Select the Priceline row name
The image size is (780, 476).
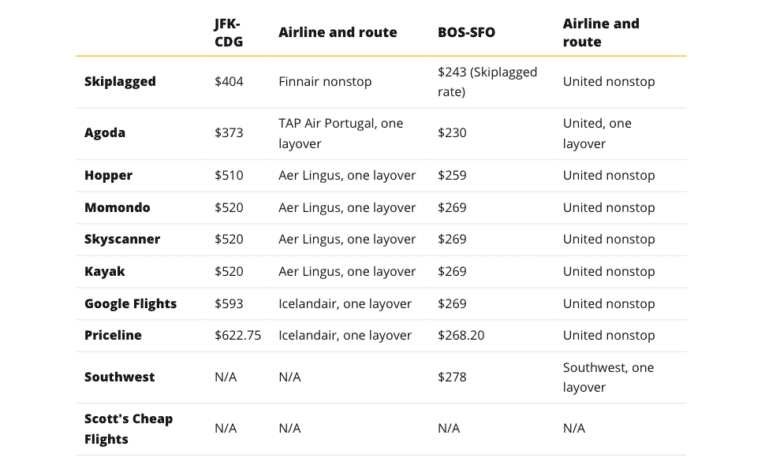point(113,336)
